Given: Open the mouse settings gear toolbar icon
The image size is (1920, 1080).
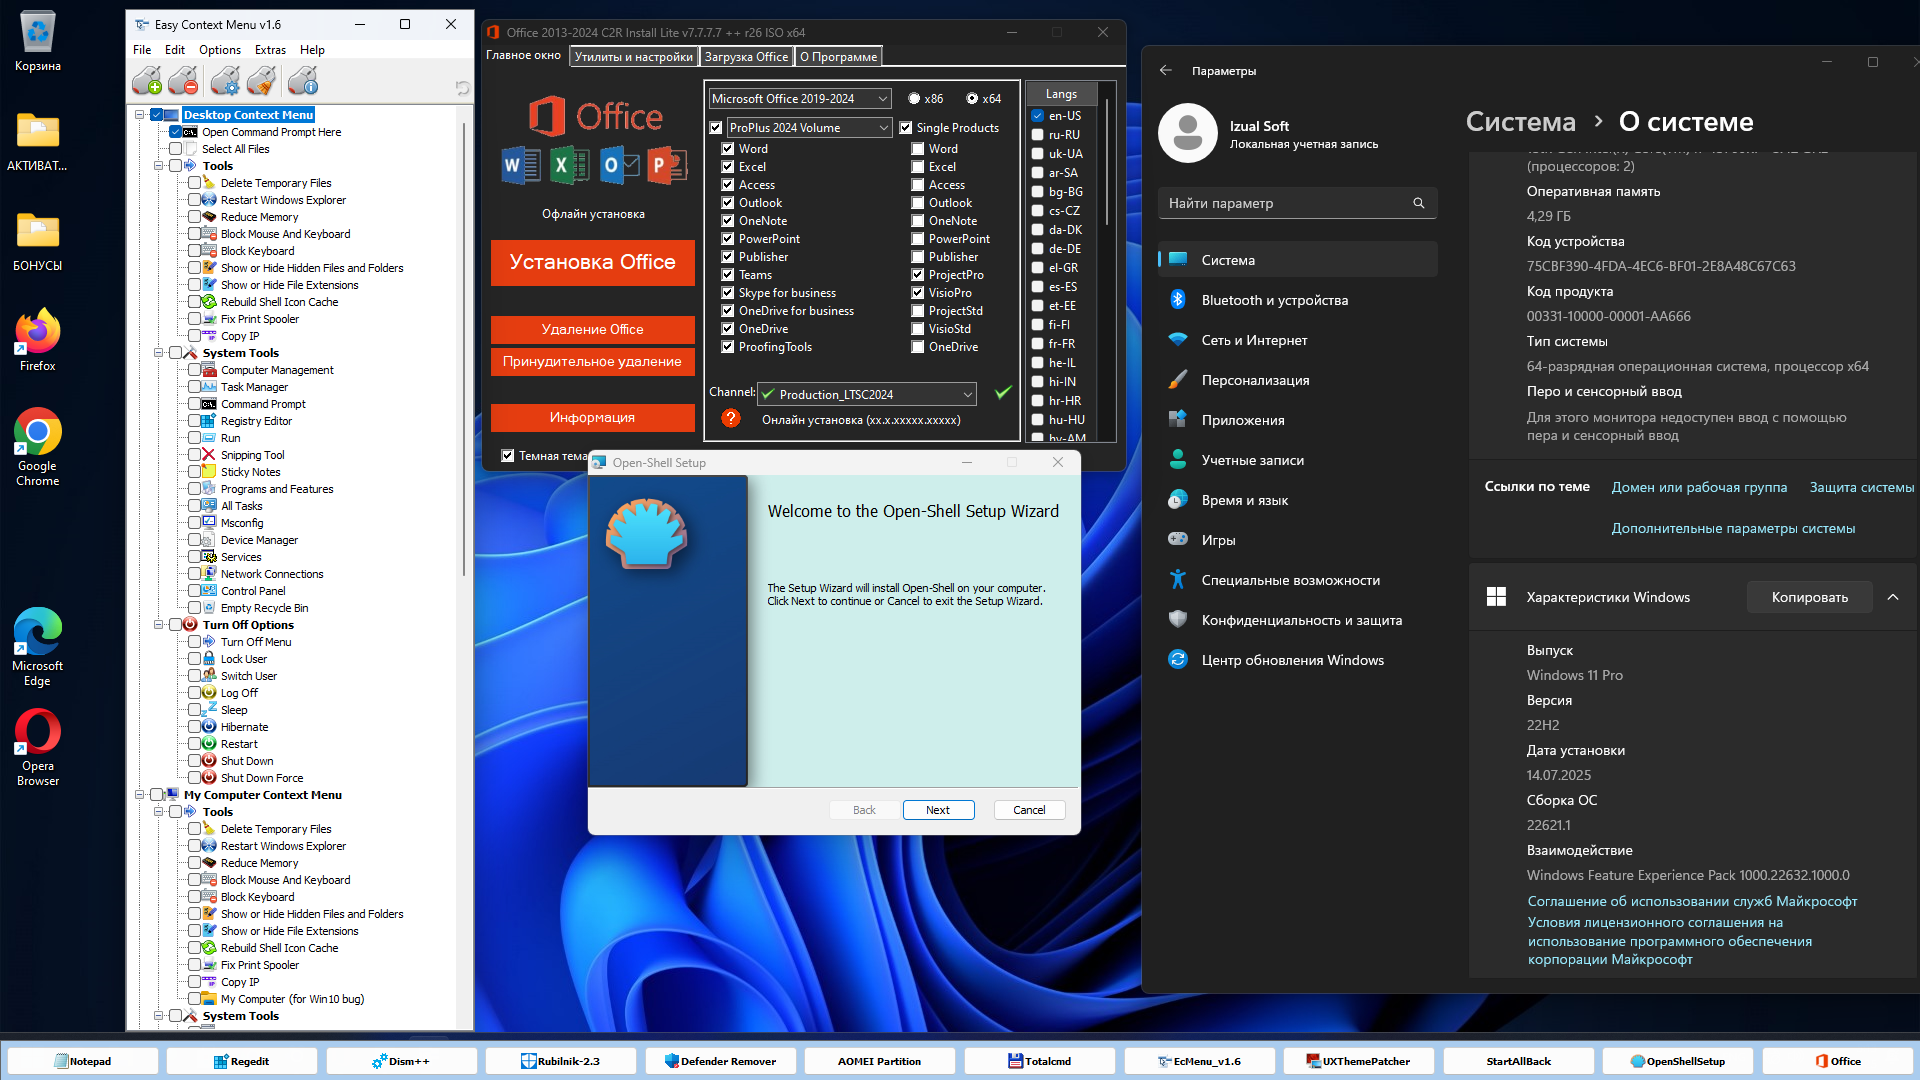Looking at the screenshot, I should coord(225,80).
